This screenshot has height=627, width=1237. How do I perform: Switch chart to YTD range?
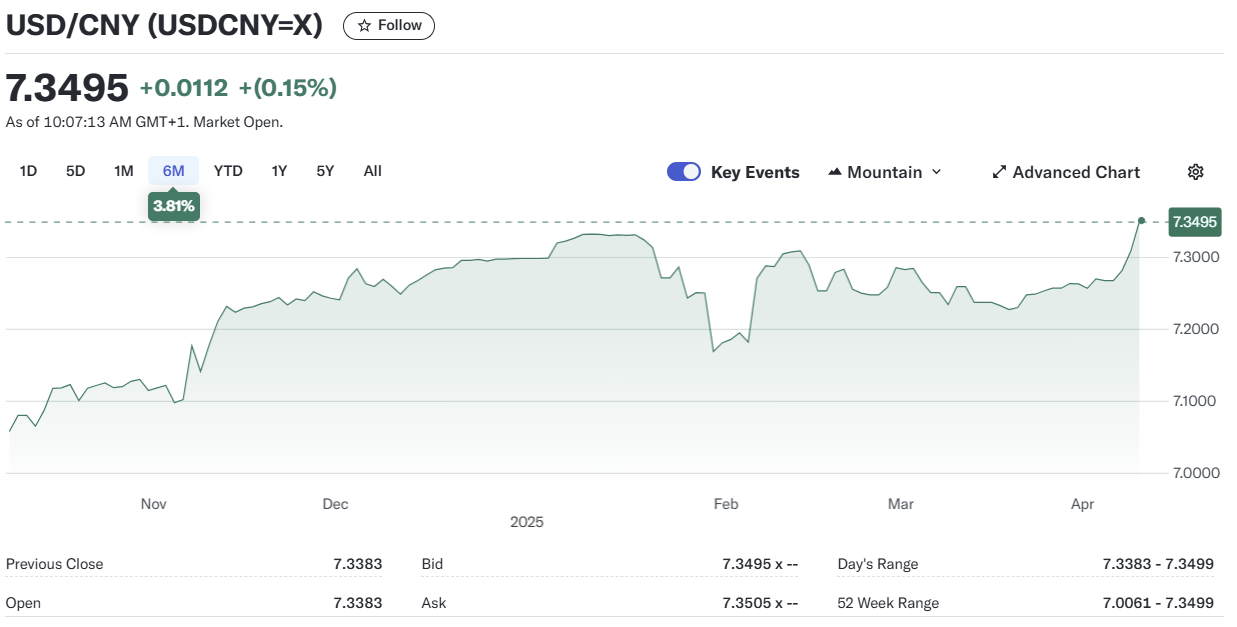pos(228,171)
